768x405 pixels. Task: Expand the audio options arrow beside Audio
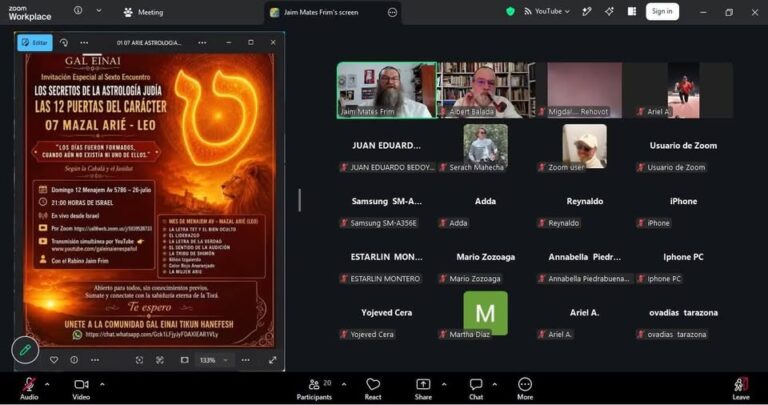click(x=47, y=384)
